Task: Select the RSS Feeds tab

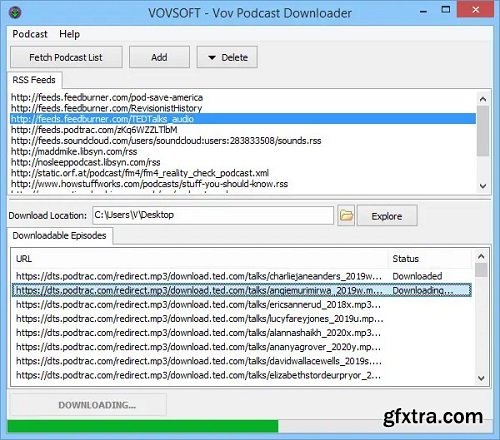Action: point(34,80)
